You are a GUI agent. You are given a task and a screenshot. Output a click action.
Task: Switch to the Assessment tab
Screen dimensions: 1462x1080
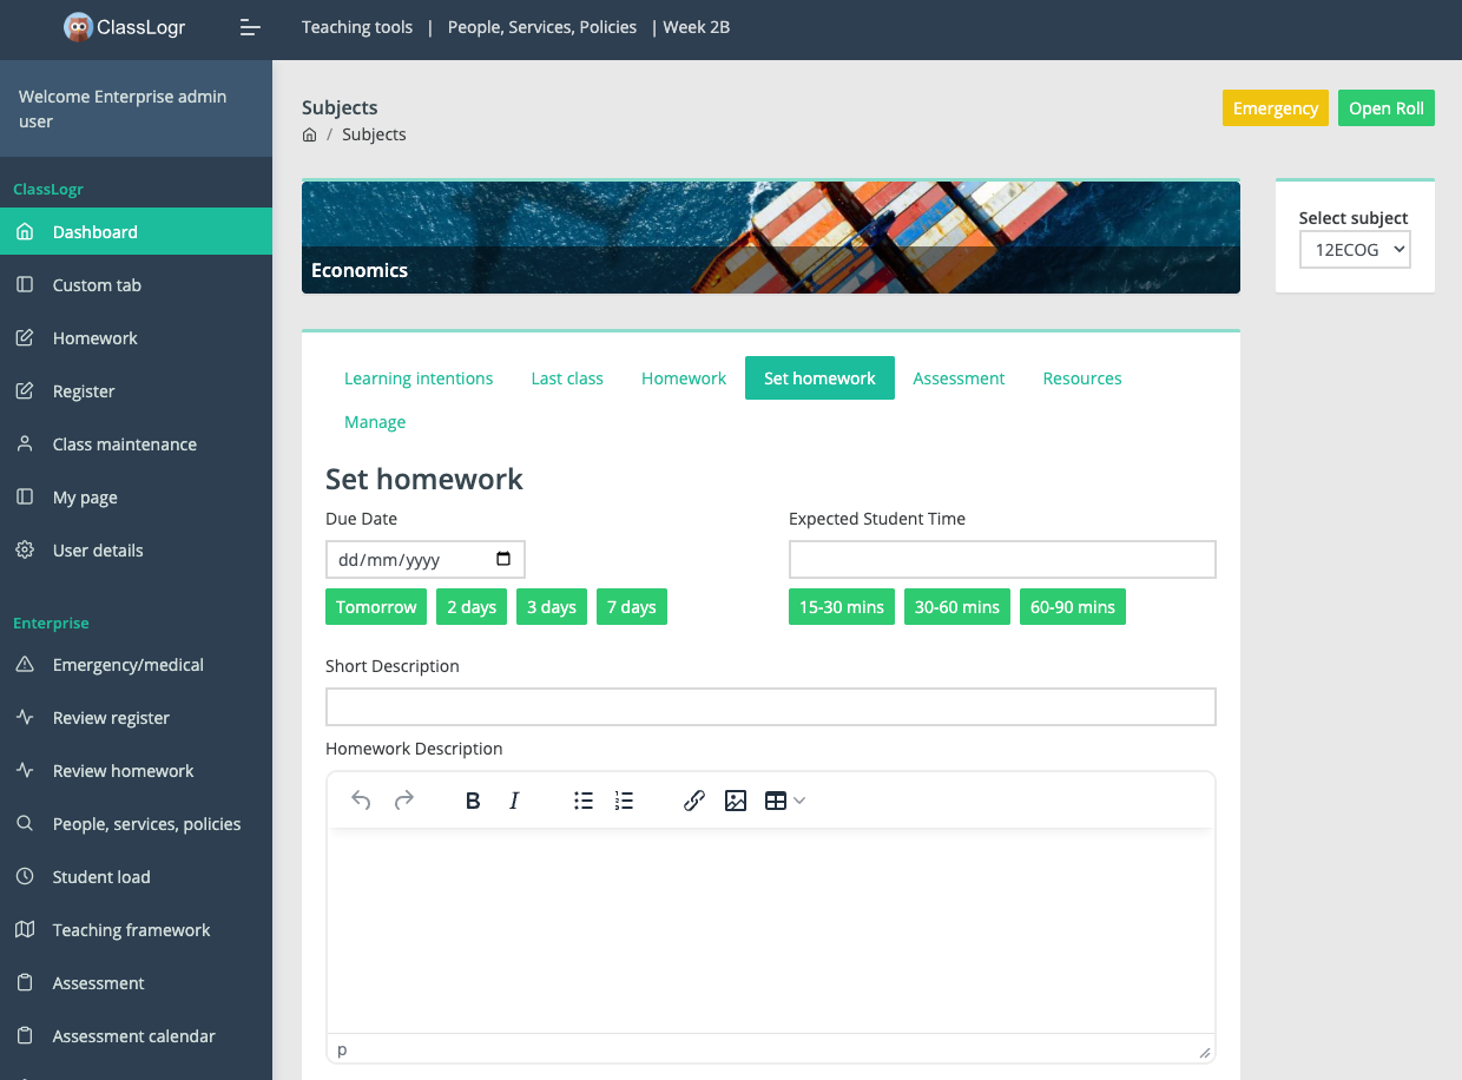958,378
